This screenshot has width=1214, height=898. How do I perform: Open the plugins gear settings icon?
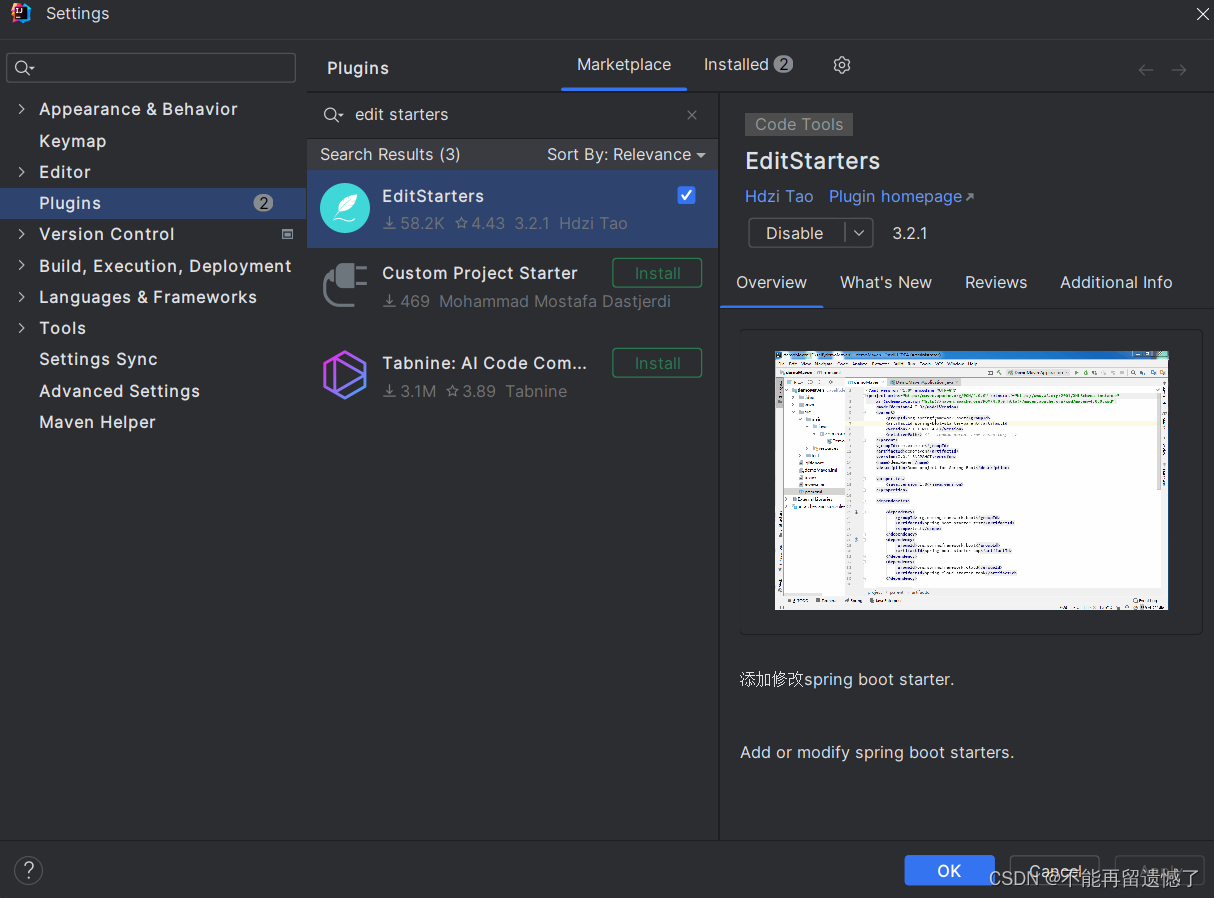tap(842, 65)
